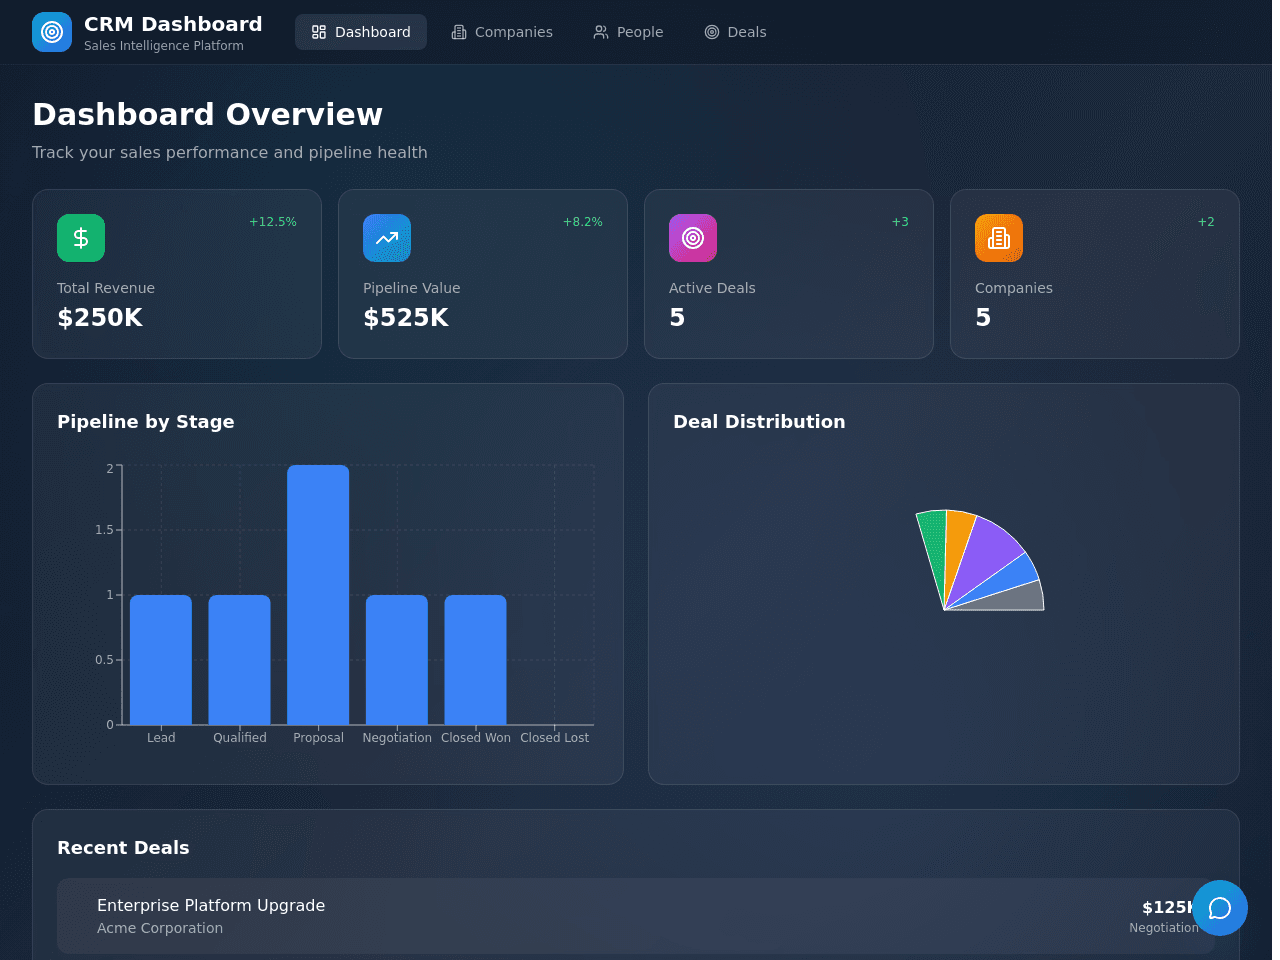Click the Negotiation stage label of the deal
Viewport: 1280px width, 960px height.
click(1163, 928)
